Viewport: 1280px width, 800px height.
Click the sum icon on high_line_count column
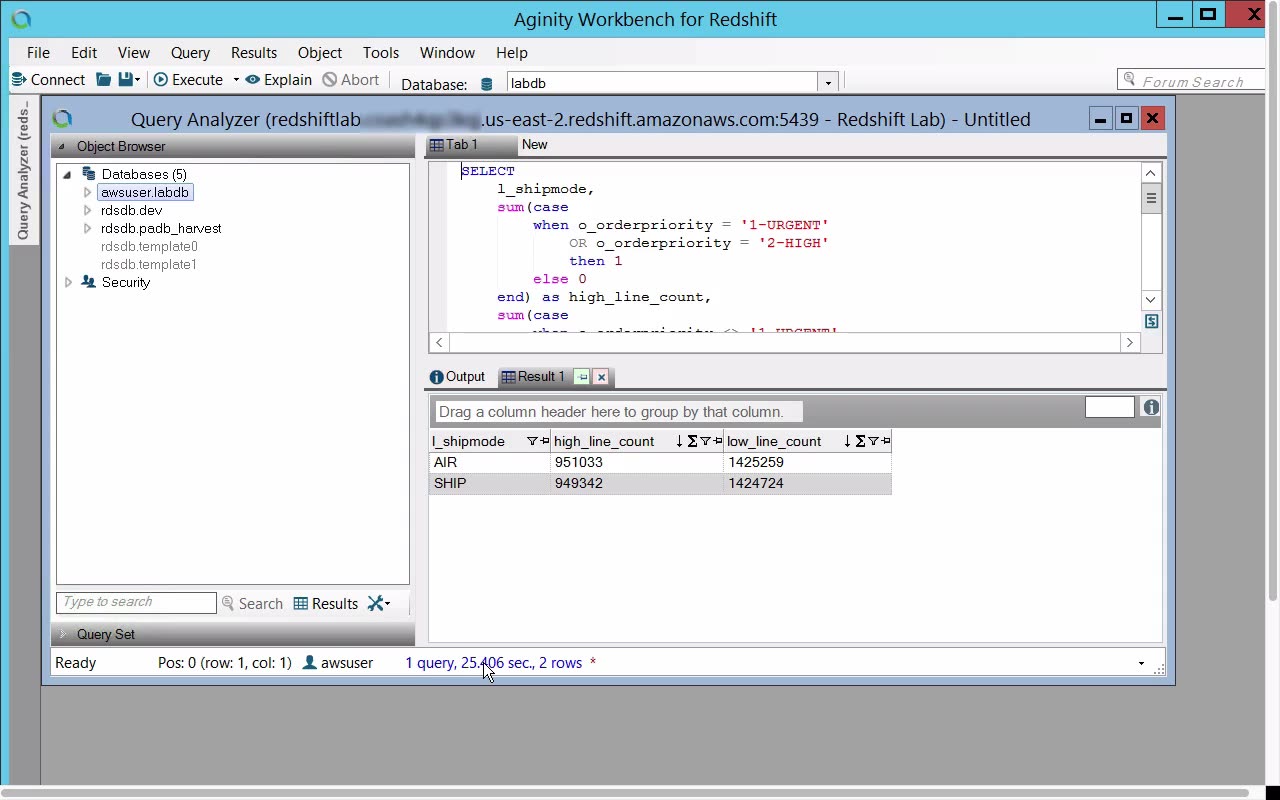pyautogui.click(x=692, y=441)
